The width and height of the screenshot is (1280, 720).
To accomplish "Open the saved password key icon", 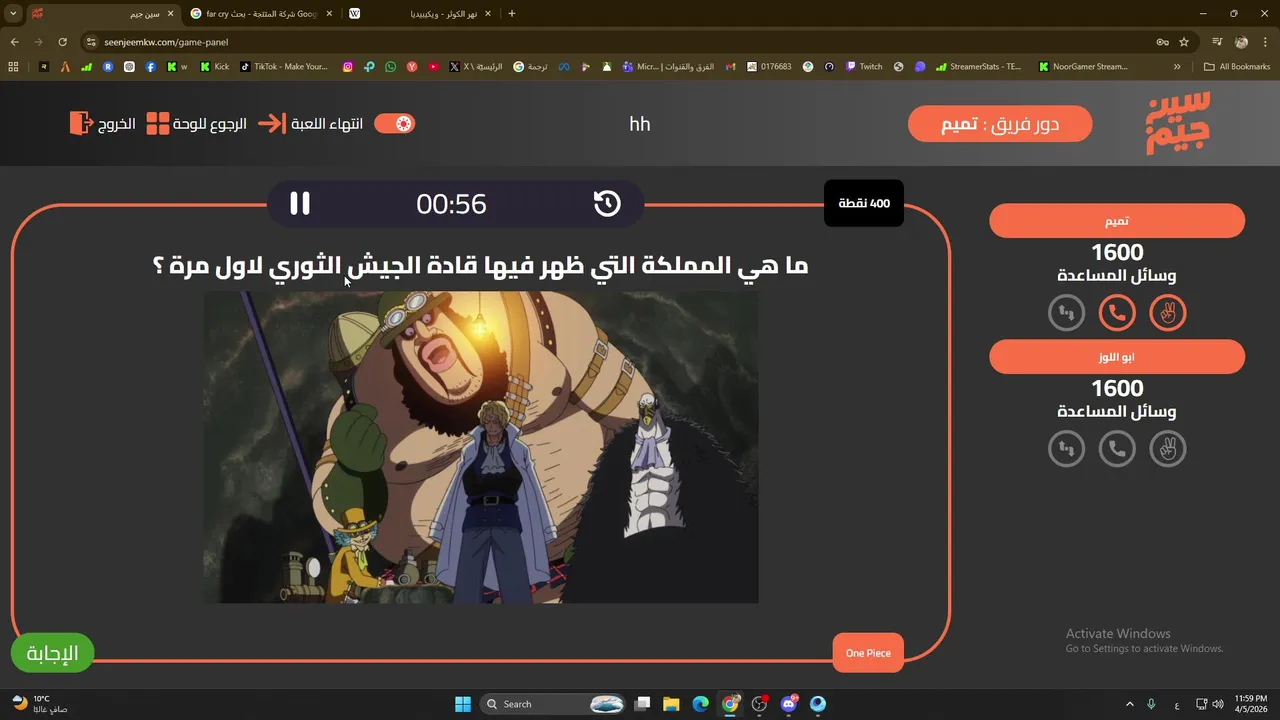I will [1162, 42].
